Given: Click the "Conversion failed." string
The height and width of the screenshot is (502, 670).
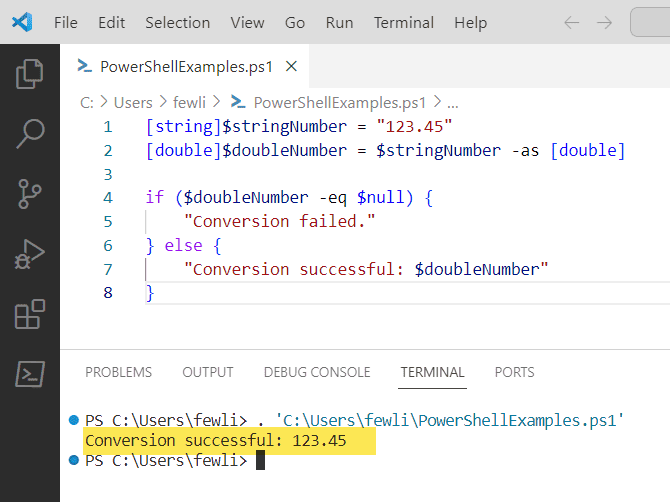Looking at the screenshot, I should [x=279, y=221].
